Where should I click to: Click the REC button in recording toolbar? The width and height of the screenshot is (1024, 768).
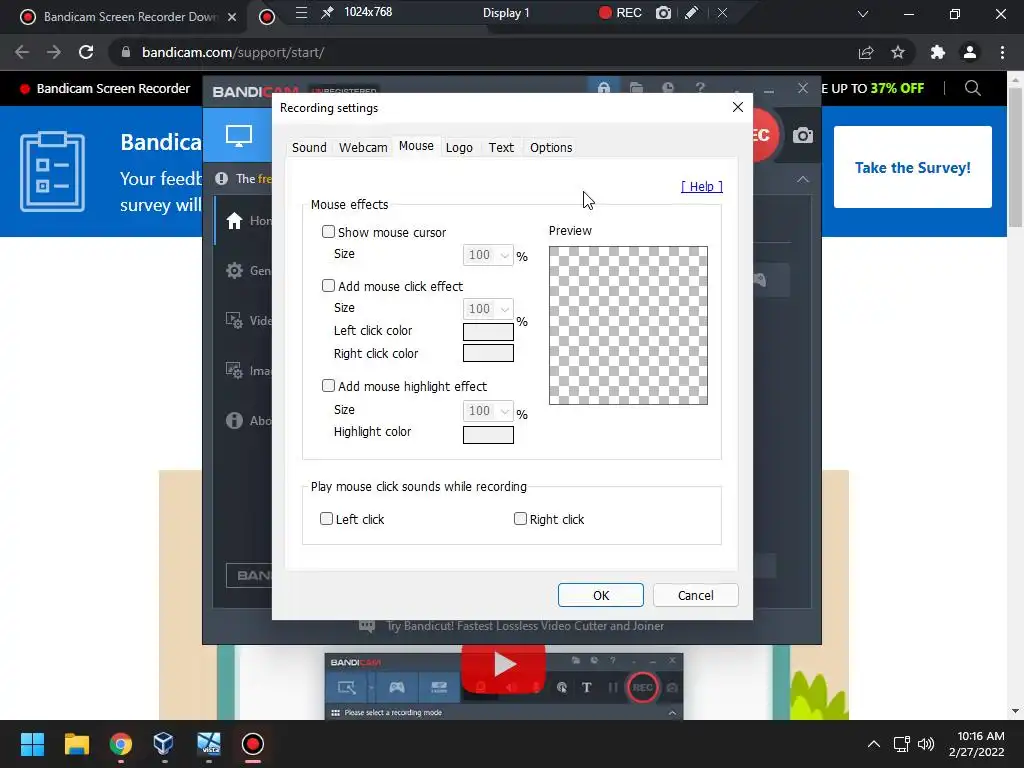click(x=620, y=12)
